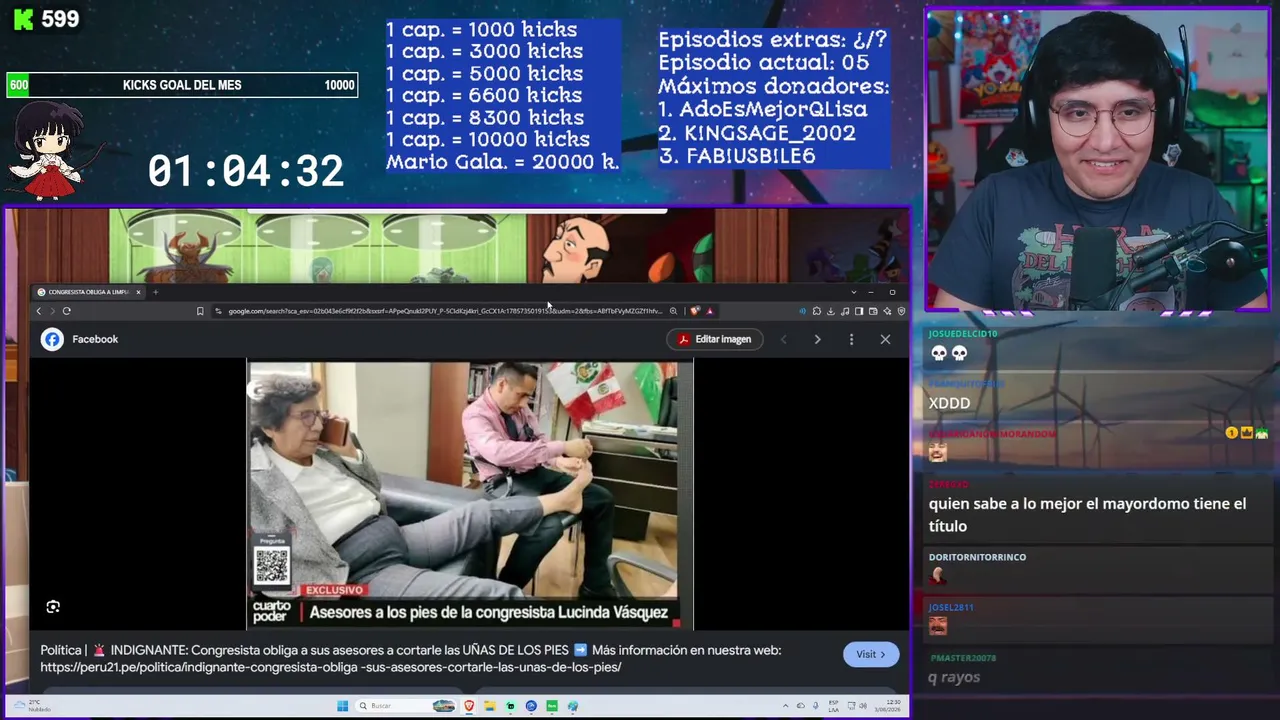Image resolution: width=1280 pixels, height=720 pixels.
Task: Click the media control music note icon
Action: pos(845,311)
